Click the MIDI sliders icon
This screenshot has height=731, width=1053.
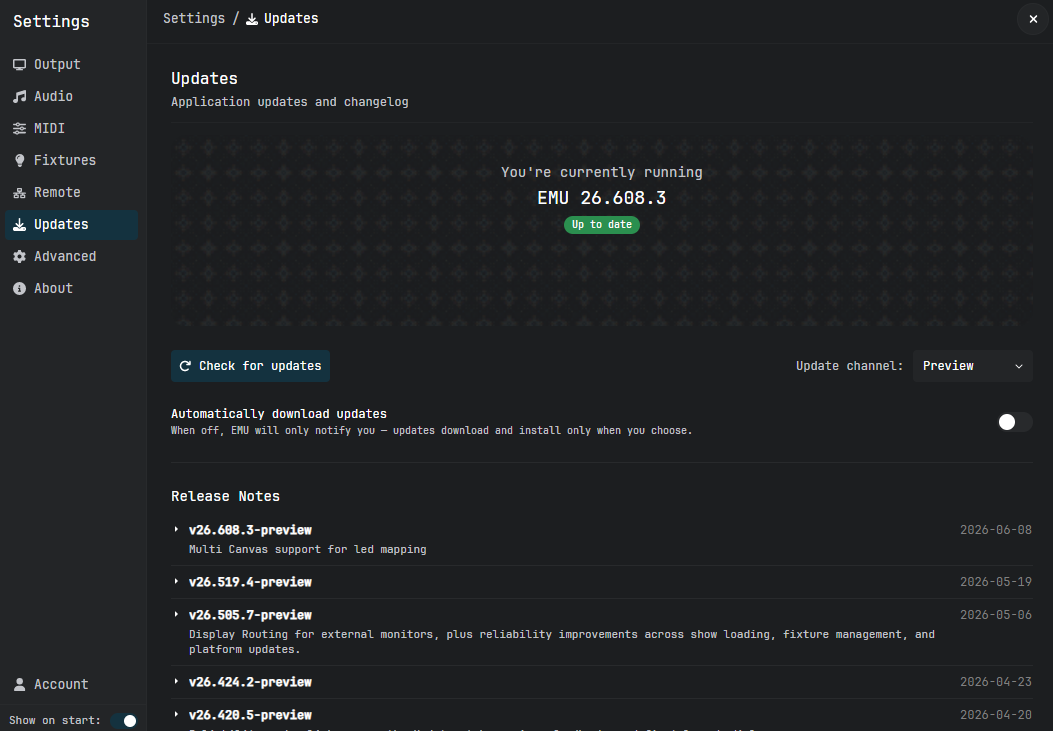[19, 128]
